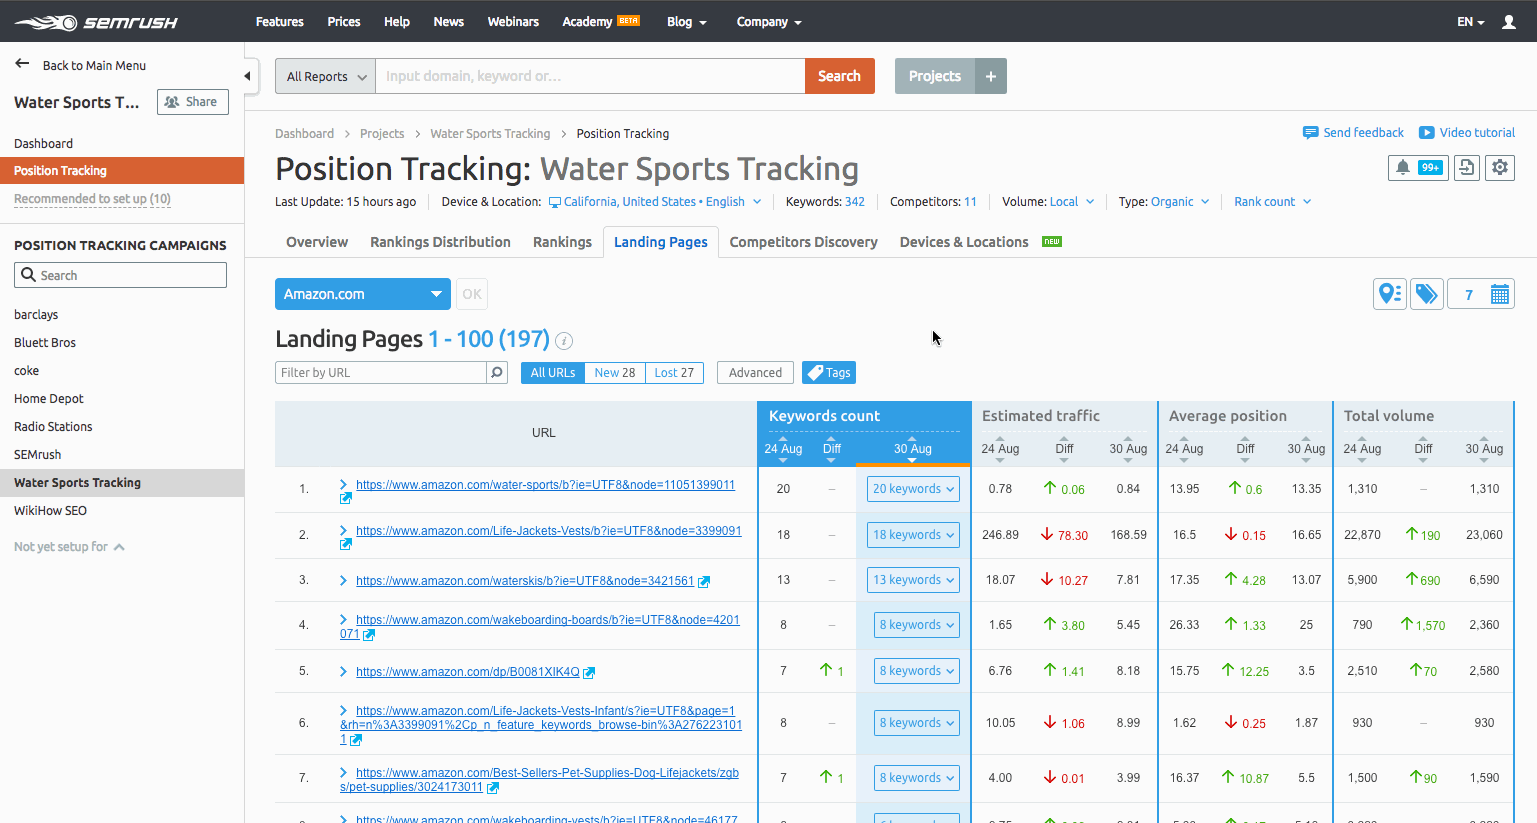Expand the 13 keywords dropdown
Image resolution: width=1537 pixels, height=823 pixels.
pyautogui.click(x=914, y=580)
